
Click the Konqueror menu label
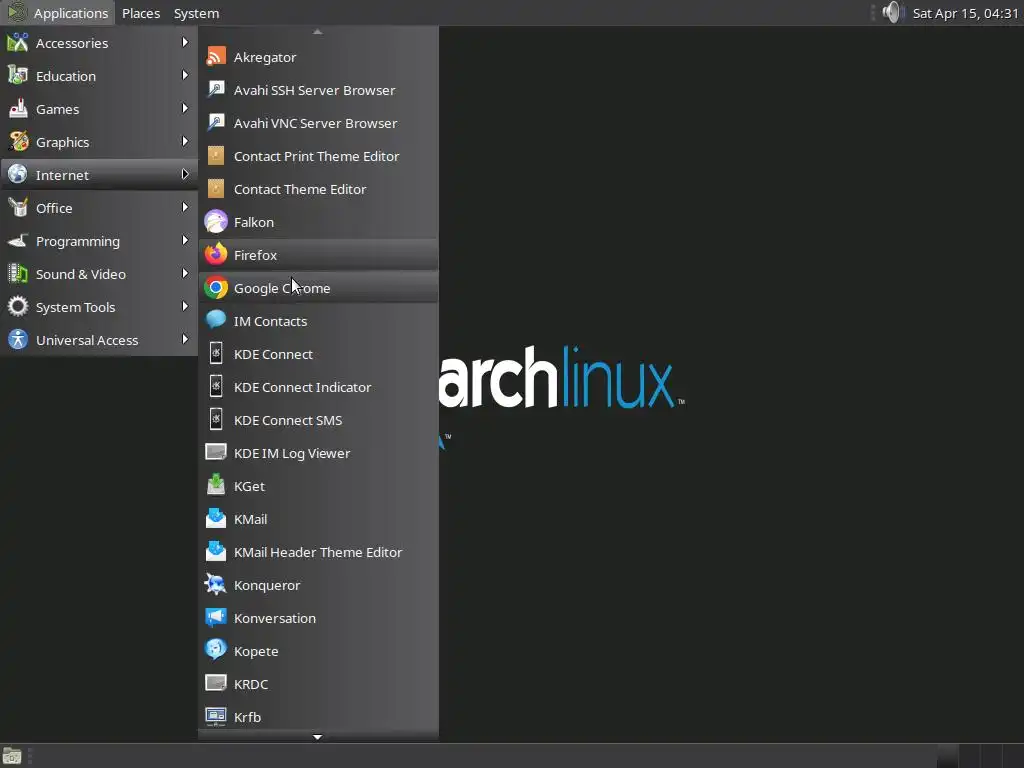click(x=267, y=585)
